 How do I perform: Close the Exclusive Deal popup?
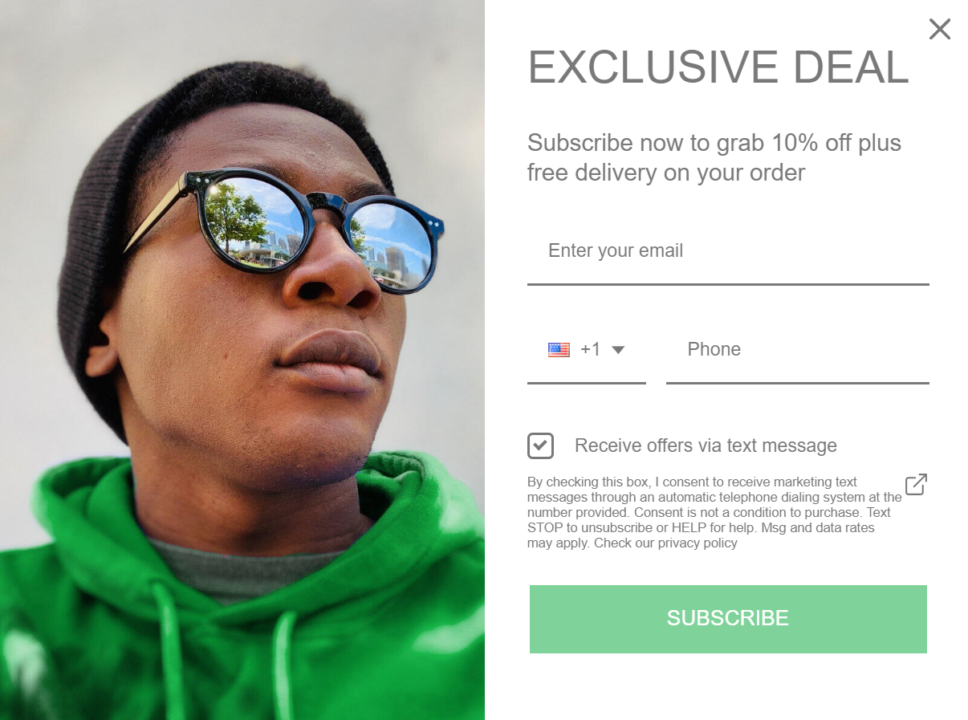[x=939, y=29]
